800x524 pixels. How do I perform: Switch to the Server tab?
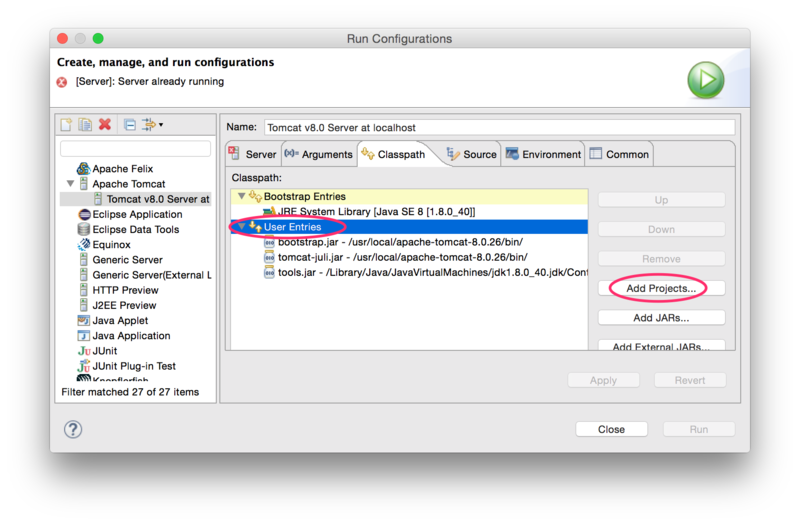pos(253,154)
